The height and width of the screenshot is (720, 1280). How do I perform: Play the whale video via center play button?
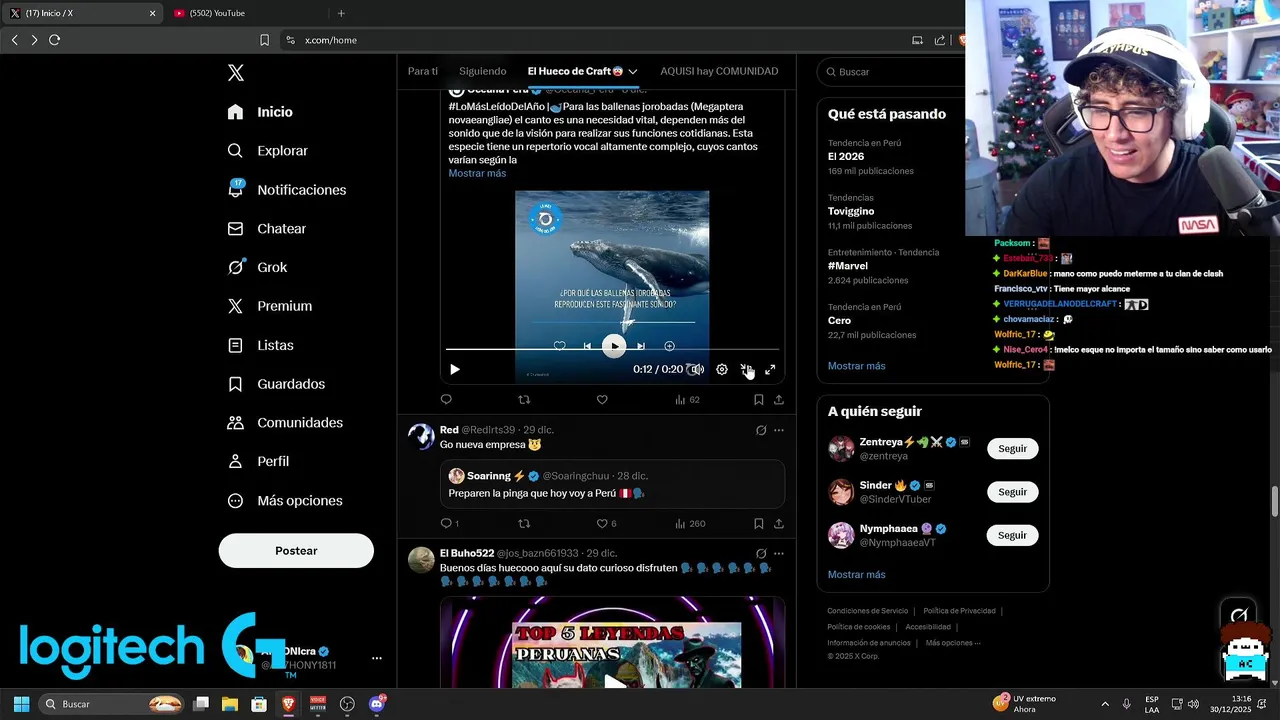pyautogui.click(x=614, y=346)
